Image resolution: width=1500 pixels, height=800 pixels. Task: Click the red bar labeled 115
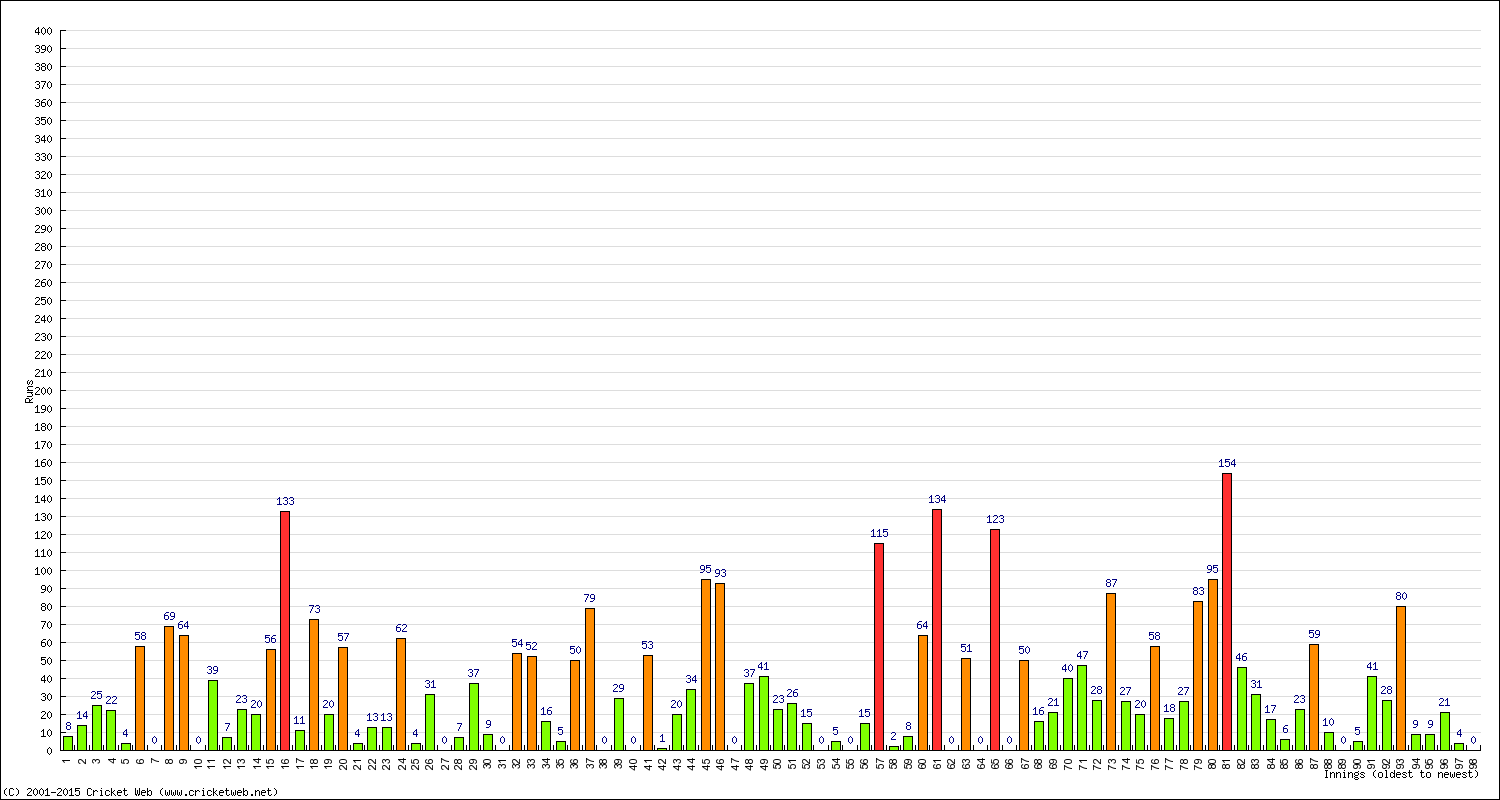879,647
